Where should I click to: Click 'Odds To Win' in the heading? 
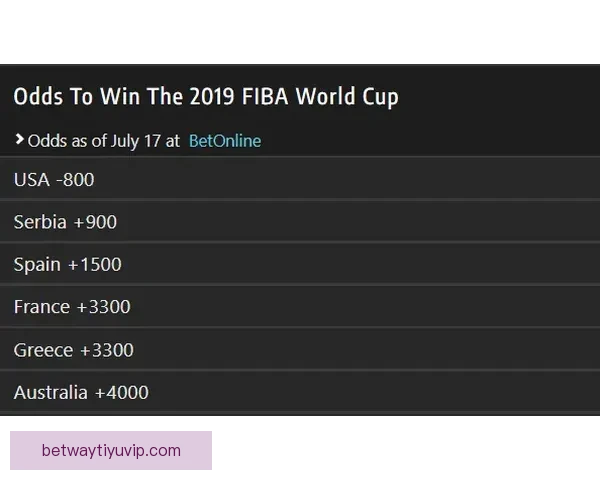66,97
